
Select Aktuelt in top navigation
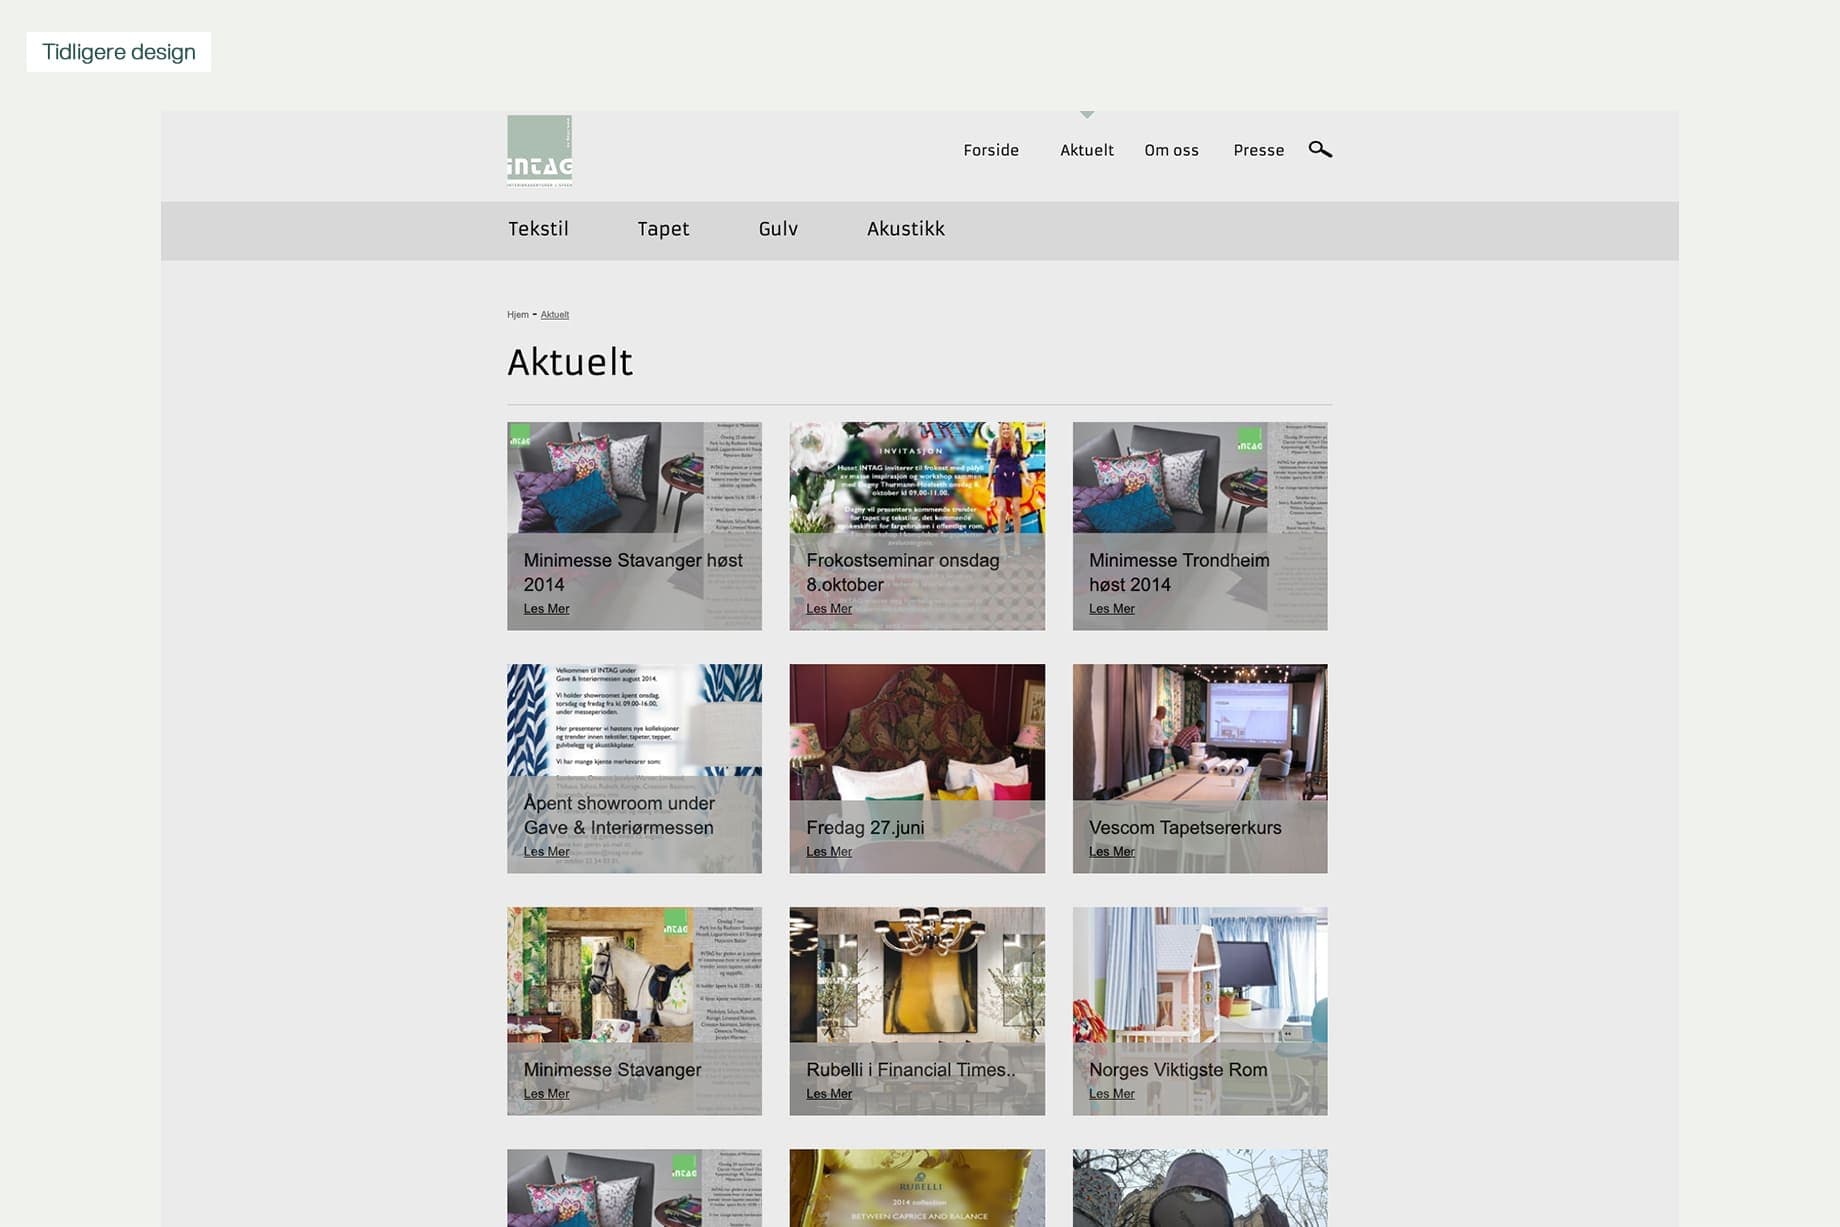tap(1087, 150)
